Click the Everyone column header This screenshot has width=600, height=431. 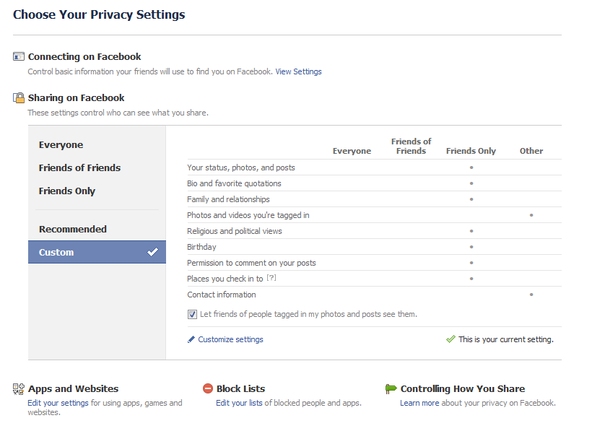tap(352, 151)
